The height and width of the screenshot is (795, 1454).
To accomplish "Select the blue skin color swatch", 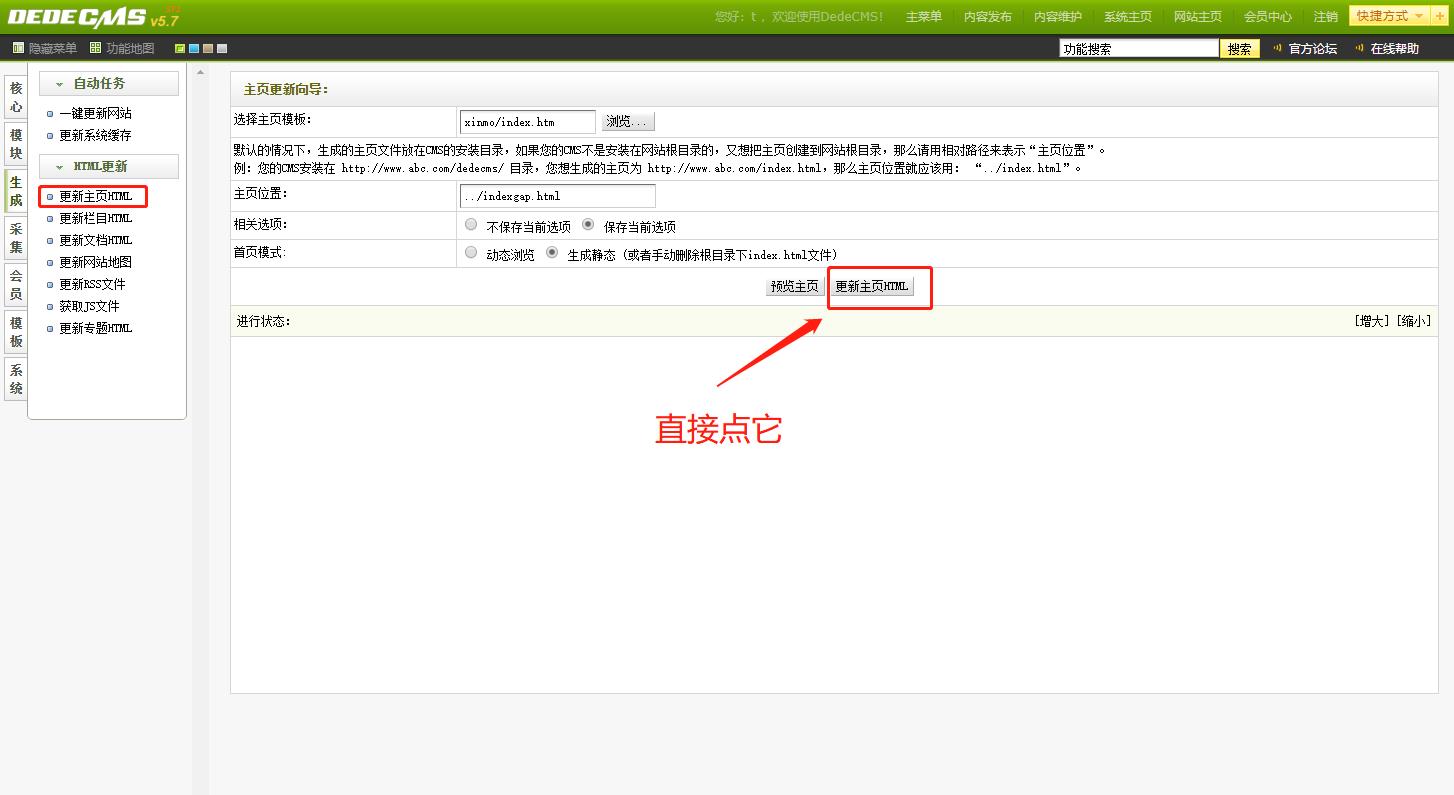I will click(194, 48).
